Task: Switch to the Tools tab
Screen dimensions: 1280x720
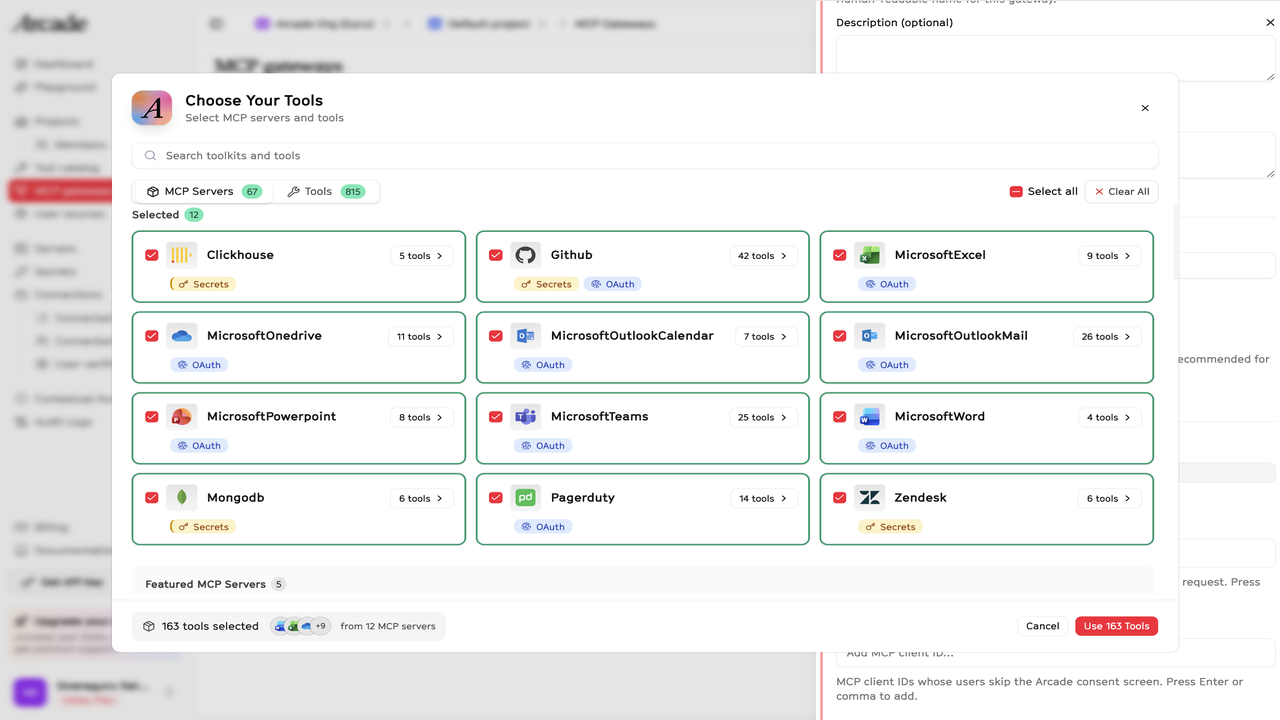Action: coord(326,192)
